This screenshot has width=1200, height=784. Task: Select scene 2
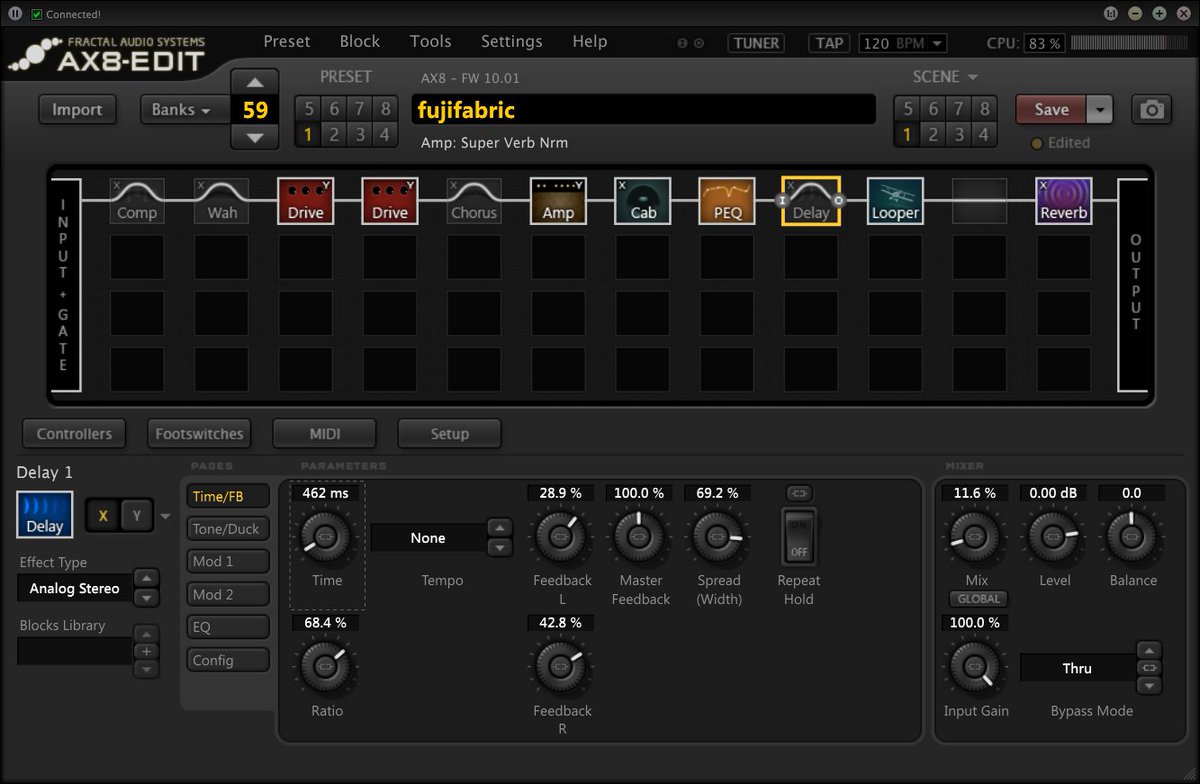933,134
